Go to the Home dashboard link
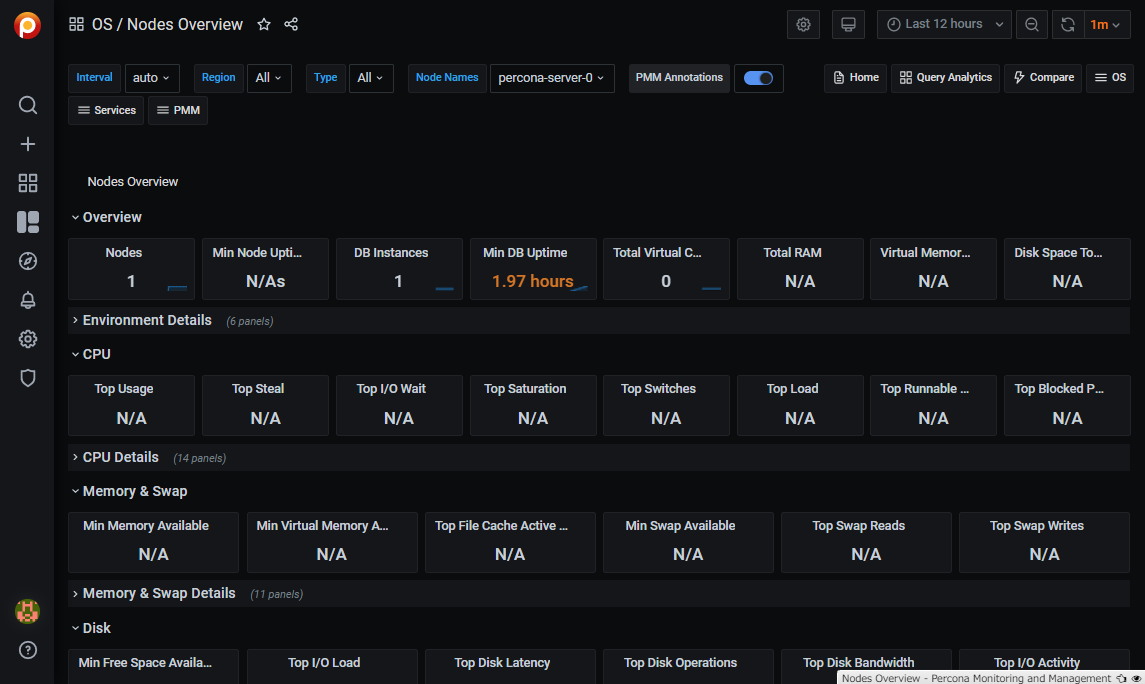 click(x=855, y=77)
